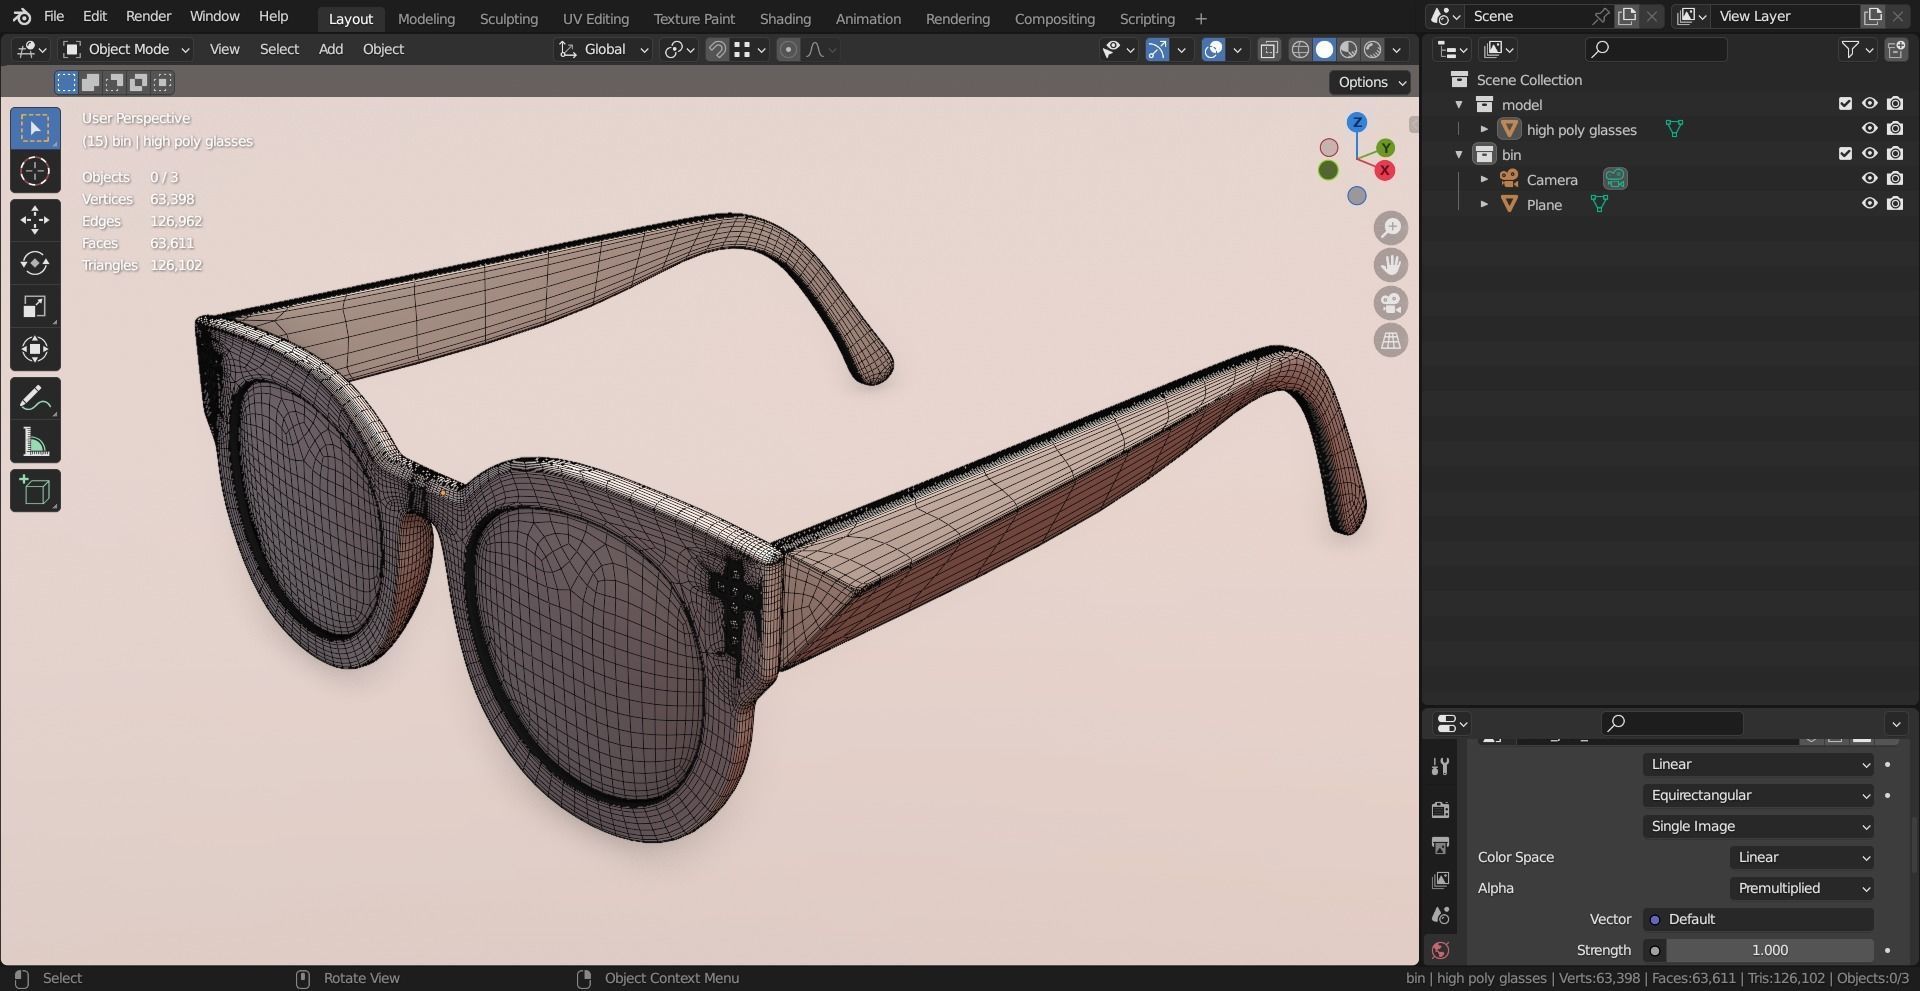Screen dimensions: 1920x991
Task: Open Global transform orientation dropdown
Action: pos(603,49)
